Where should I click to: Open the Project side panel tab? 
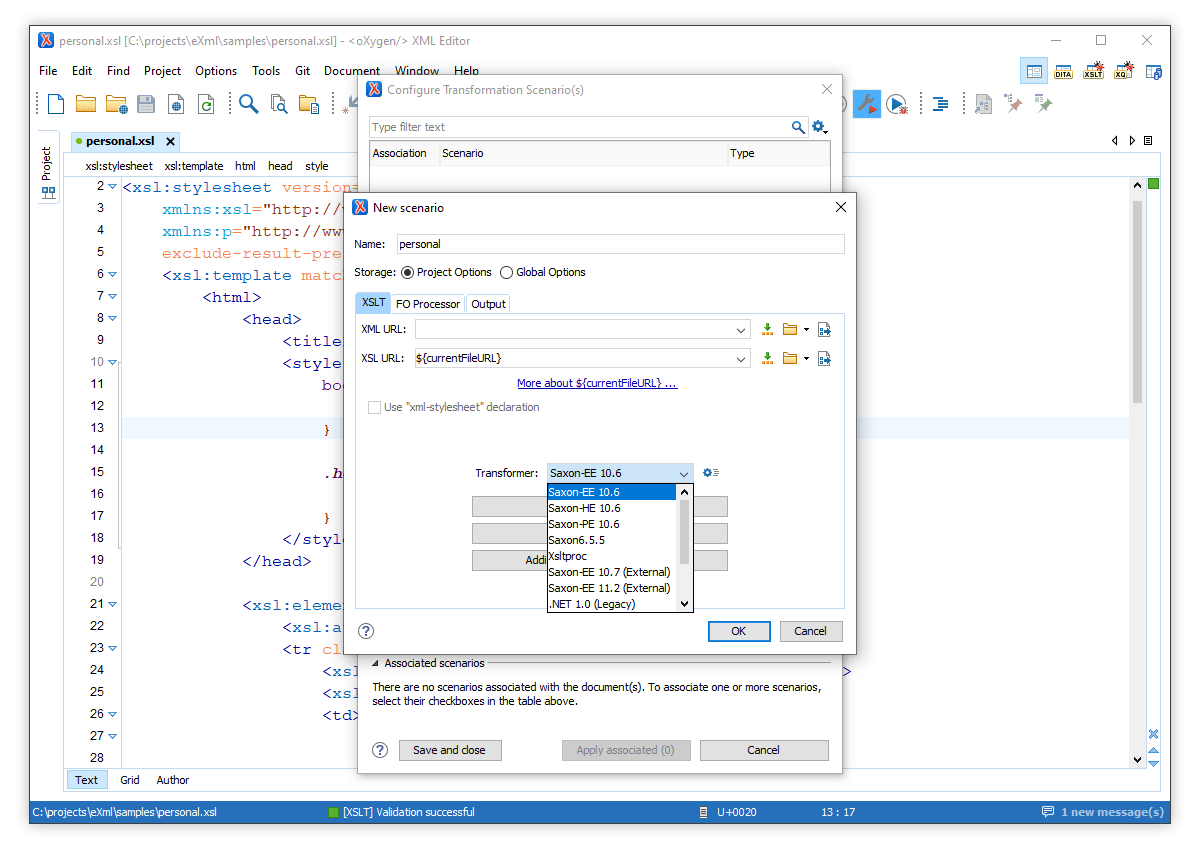46,166
